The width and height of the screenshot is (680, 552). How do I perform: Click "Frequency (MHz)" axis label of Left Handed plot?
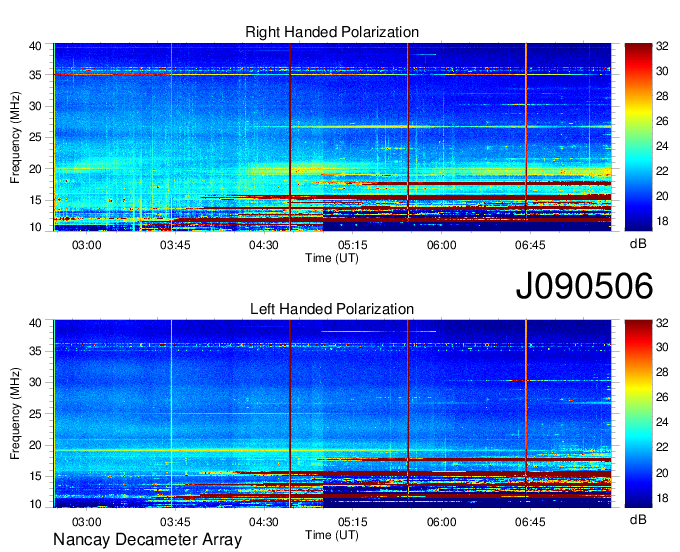coord(15,414)
